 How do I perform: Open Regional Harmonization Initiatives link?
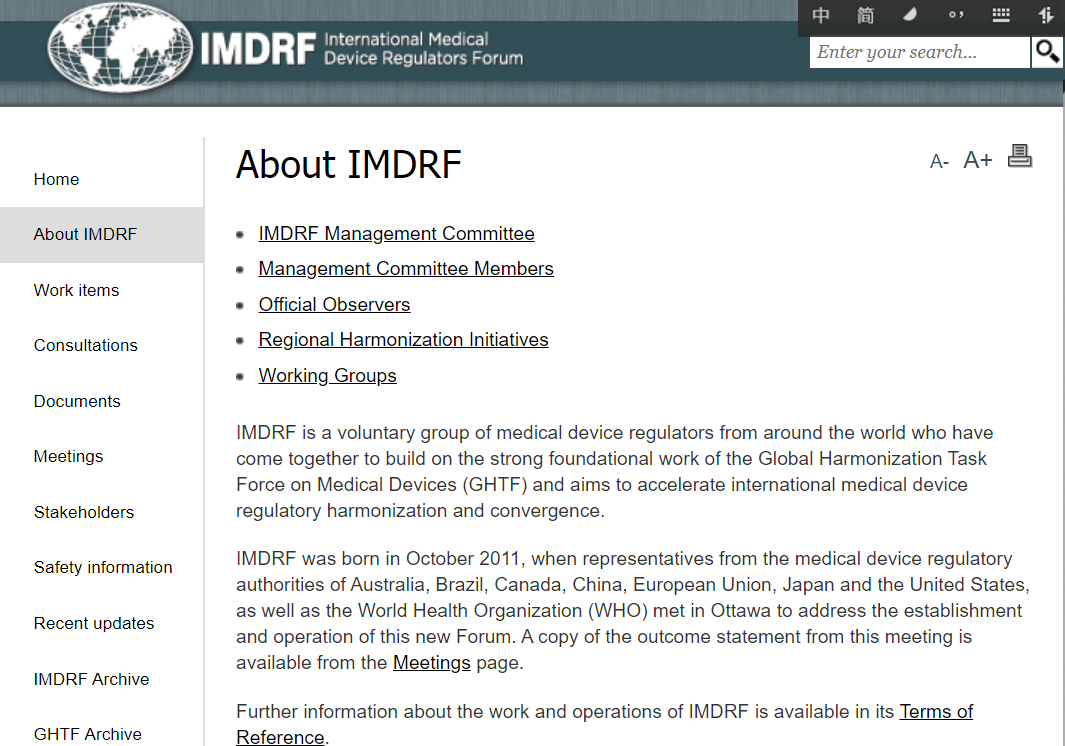(403, 340)
